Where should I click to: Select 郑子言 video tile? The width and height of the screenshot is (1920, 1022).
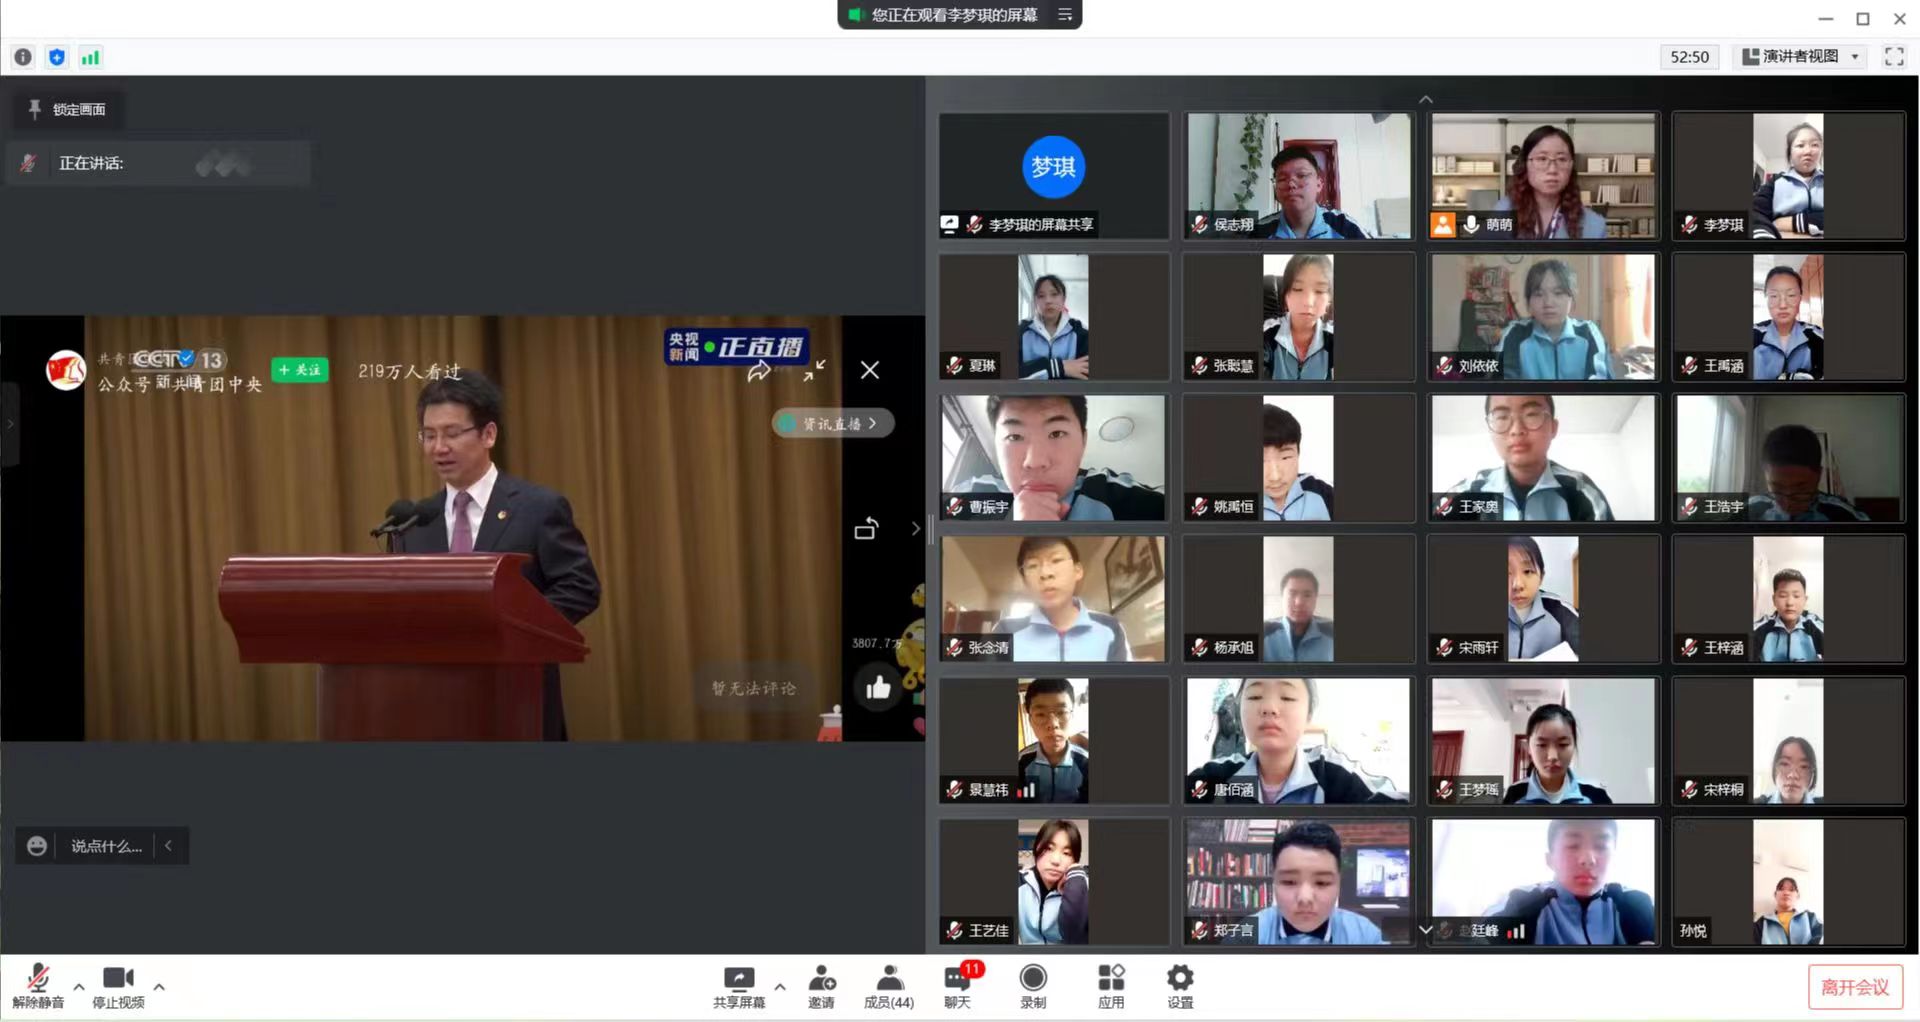[x=1298, y=882]
